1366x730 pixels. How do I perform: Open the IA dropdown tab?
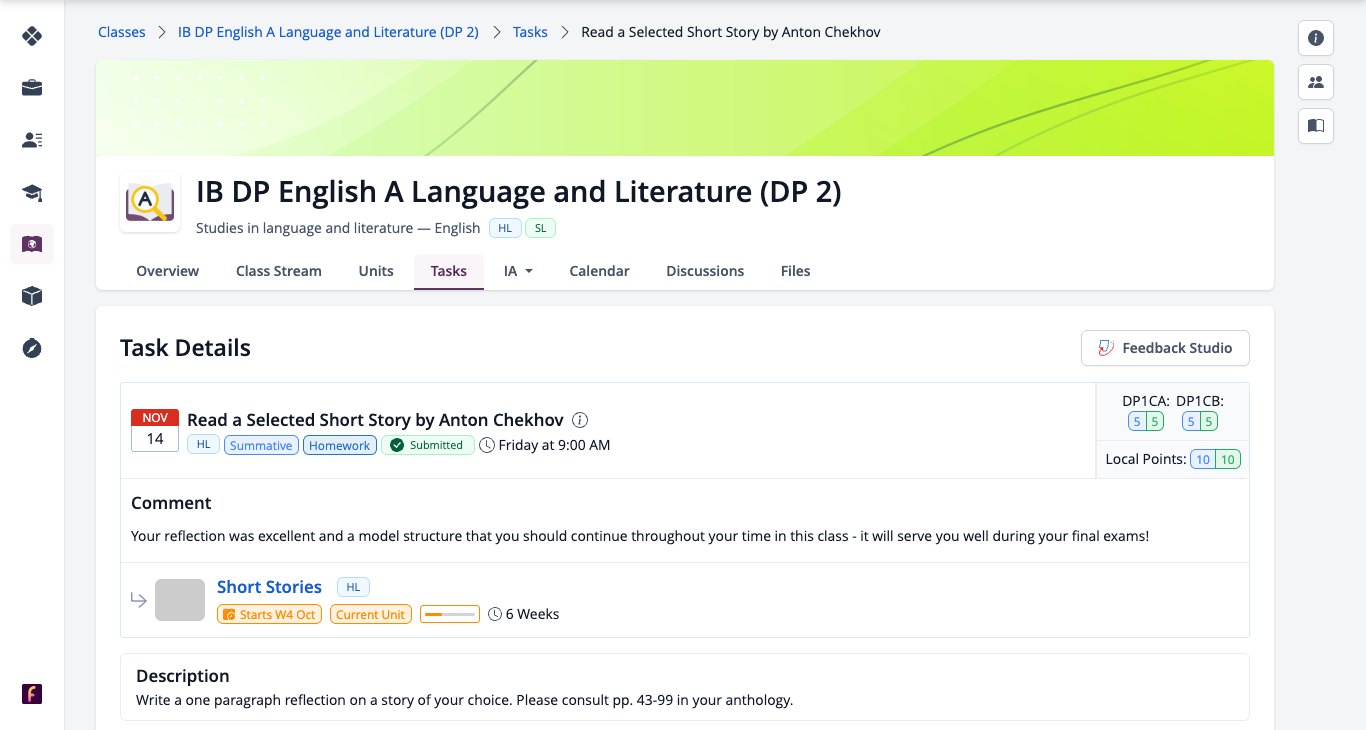click(518, 271)
